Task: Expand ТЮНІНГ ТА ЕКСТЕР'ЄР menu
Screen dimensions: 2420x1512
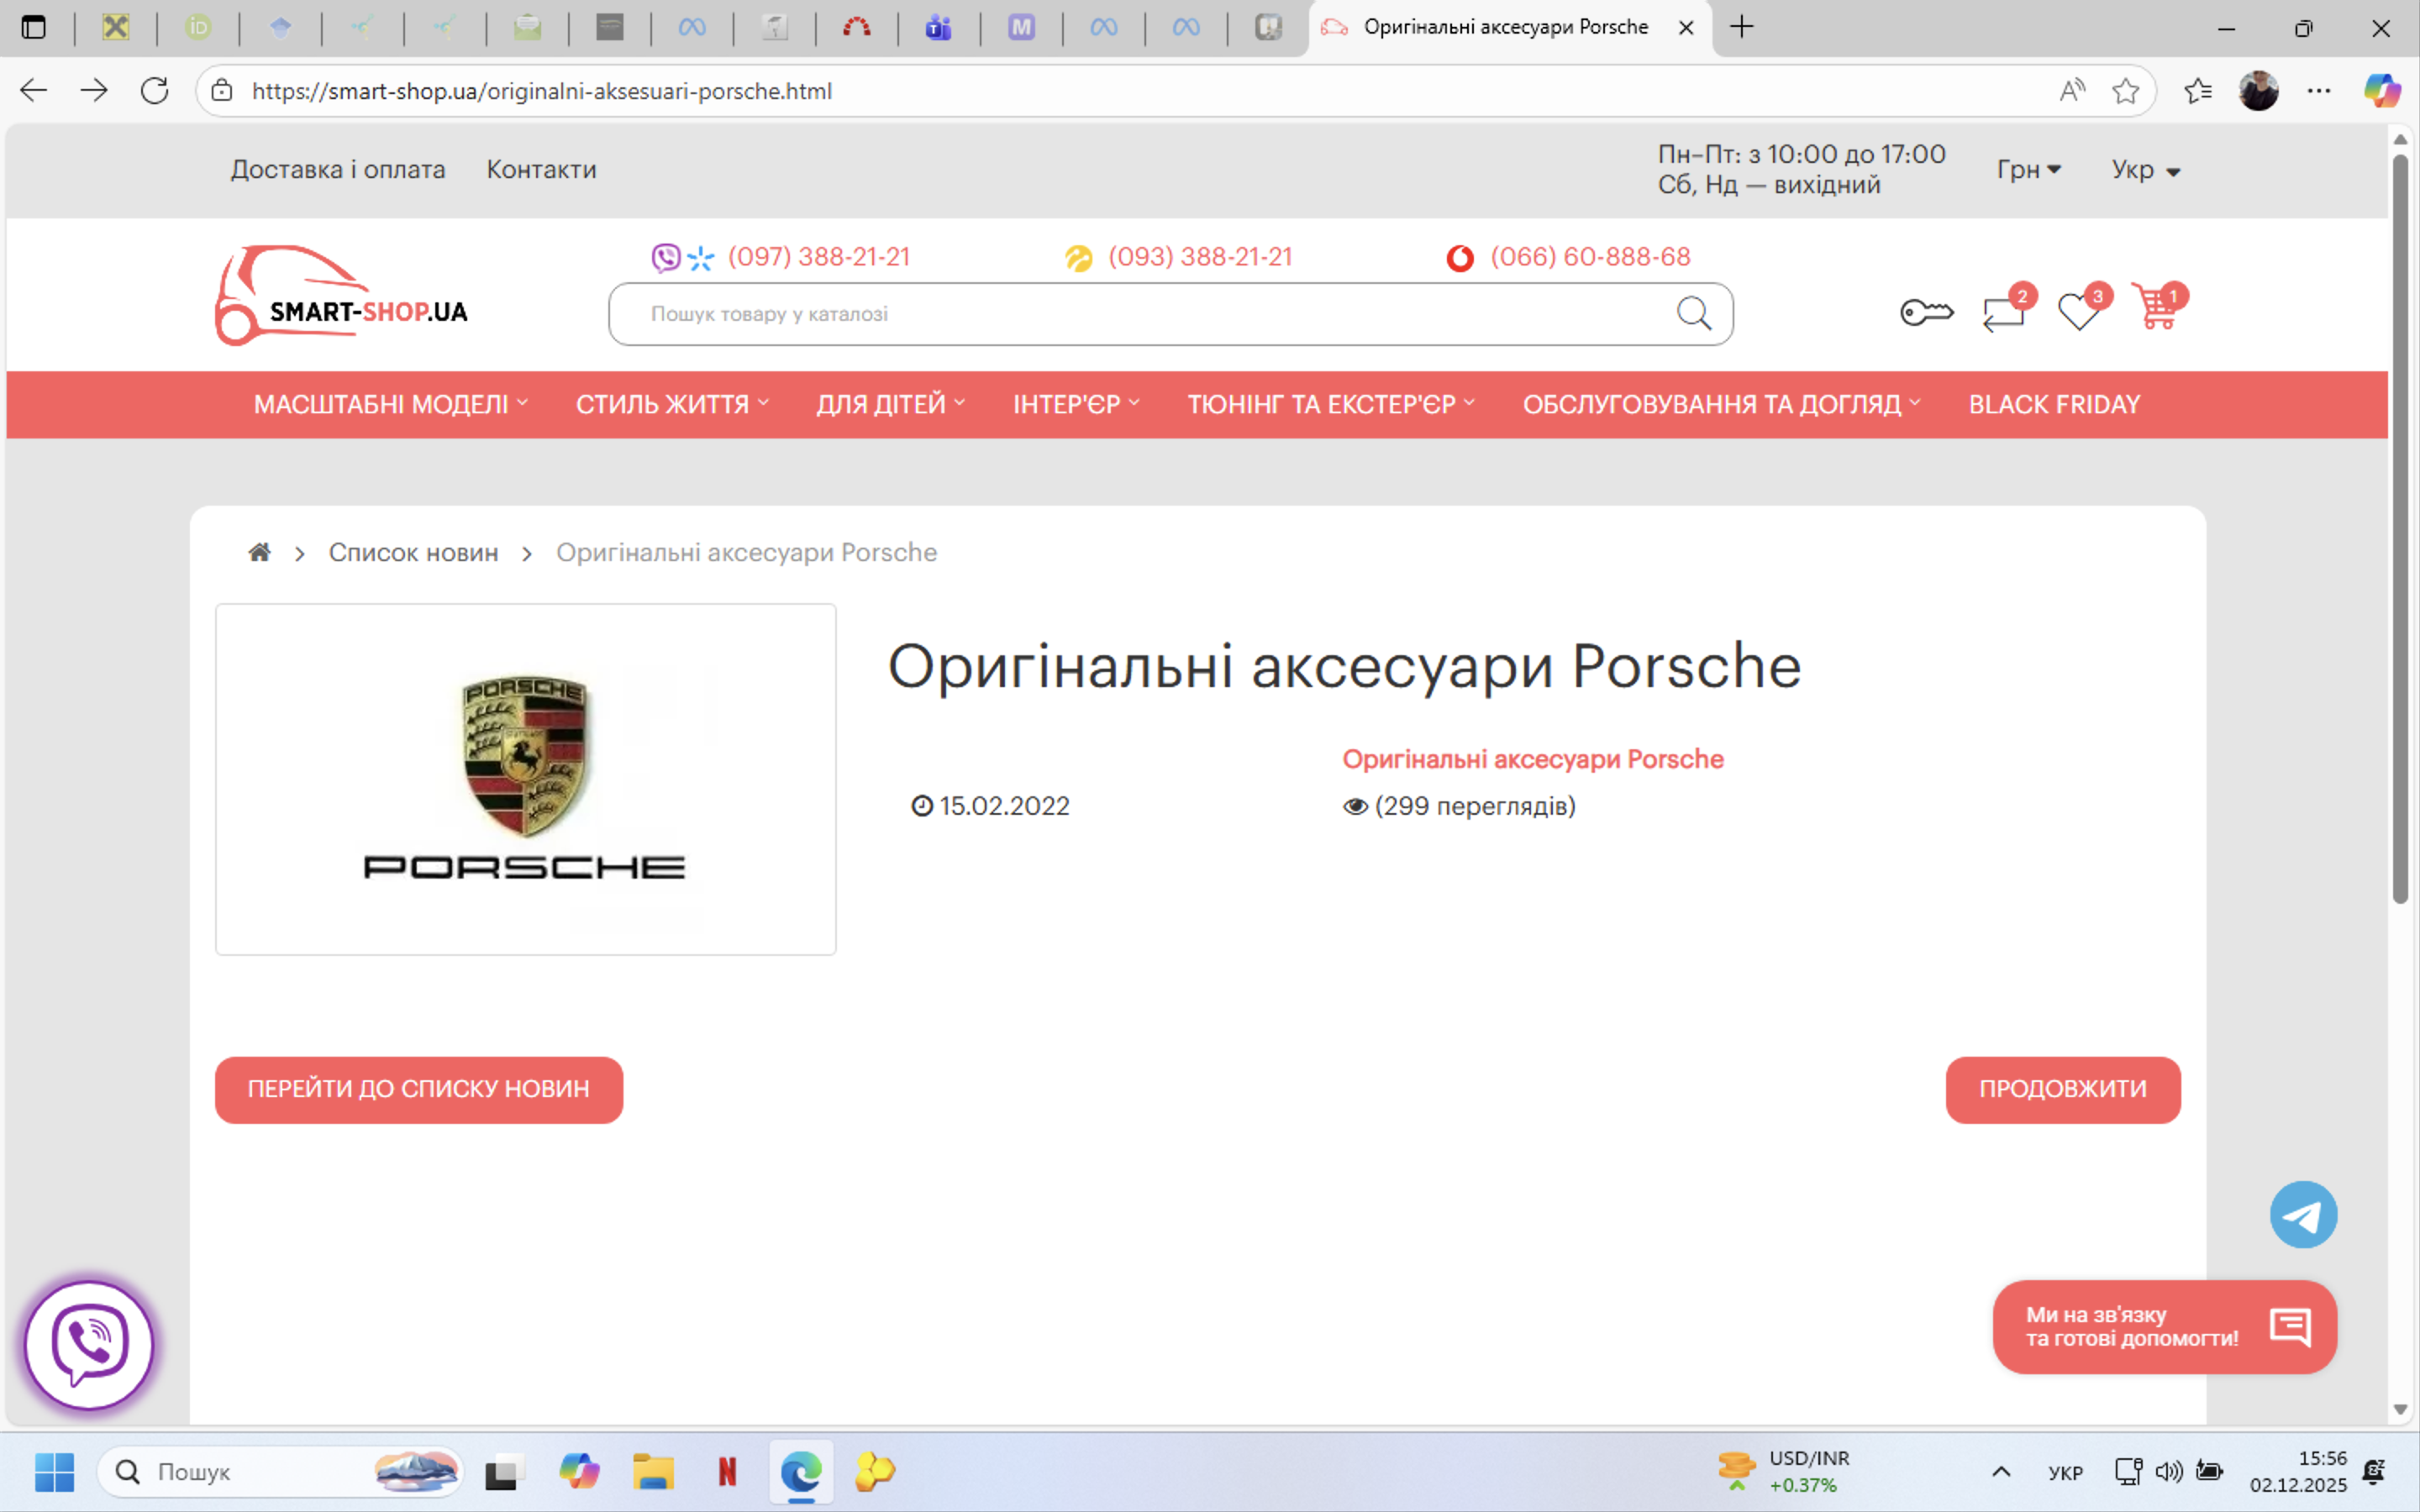Action: tap(1330, 404)
